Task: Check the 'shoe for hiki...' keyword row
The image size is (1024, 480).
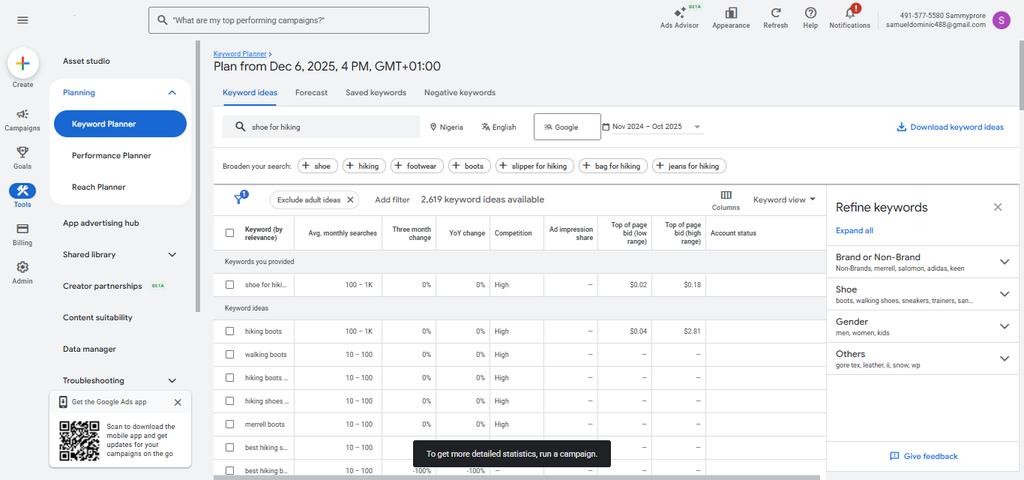Action: pos(229,285)
